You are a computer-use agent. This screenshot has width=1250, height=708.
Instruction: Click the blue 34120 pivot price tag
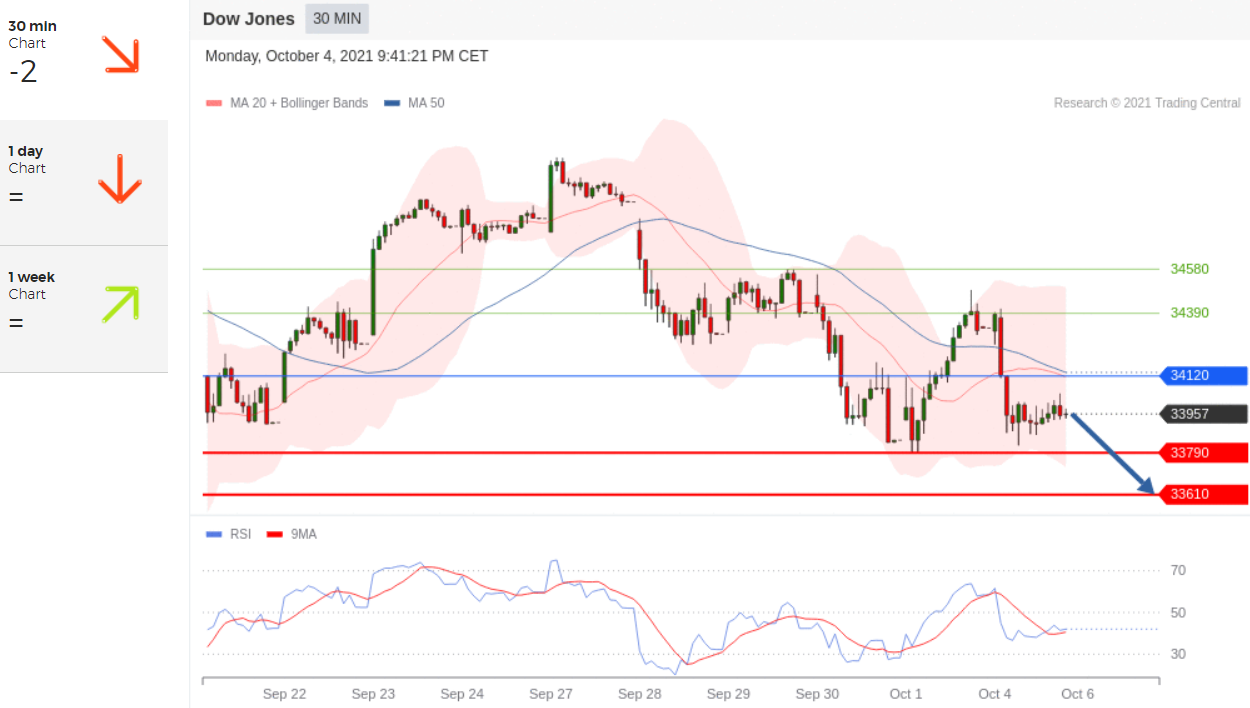click(x=1203, y=376)
